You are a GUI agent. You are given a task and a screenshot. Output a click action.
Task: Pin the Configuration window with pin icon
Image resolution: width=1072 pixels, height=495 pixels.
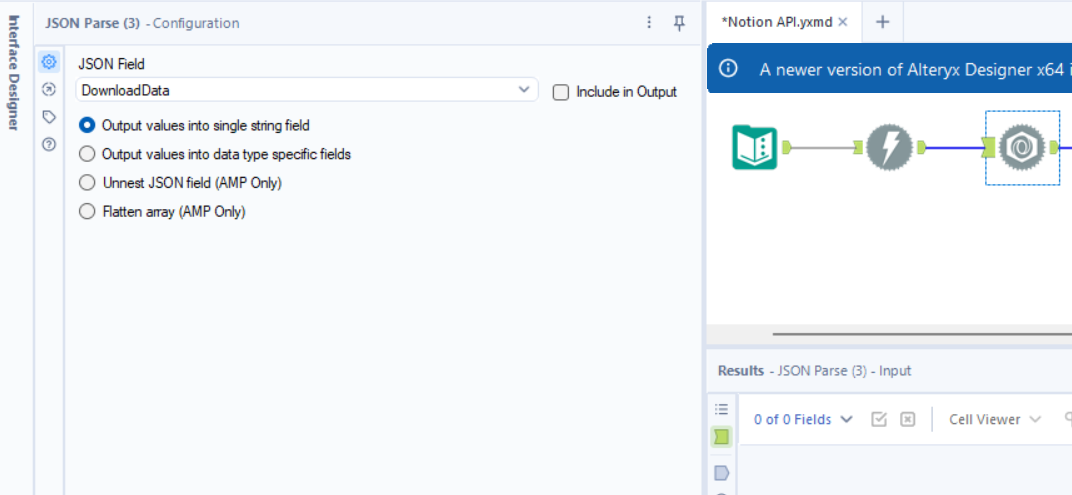(679, 23)
